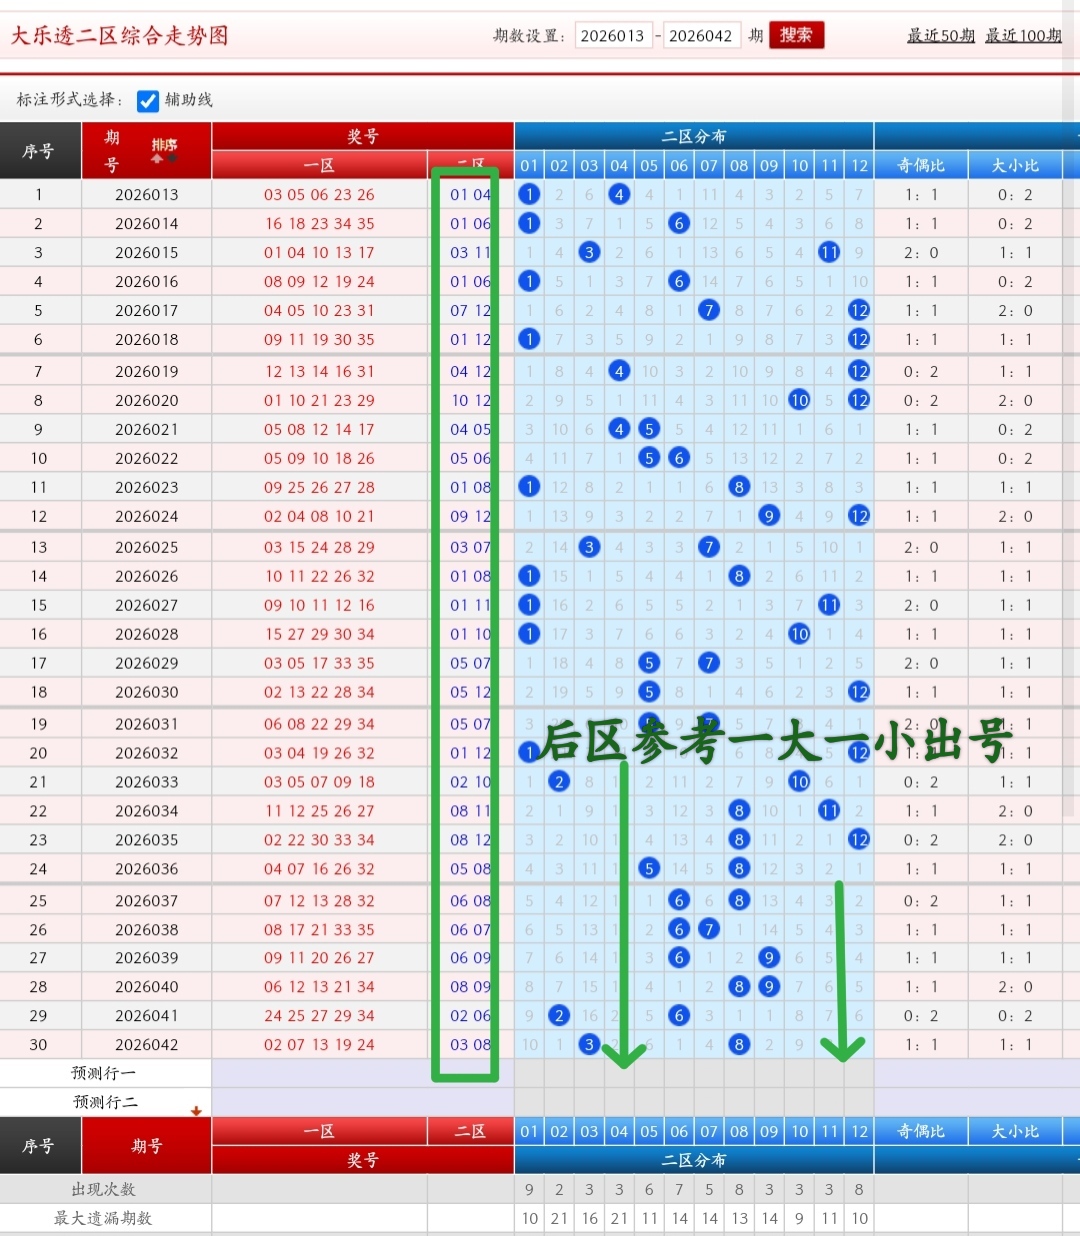Image resolution: width=1080 pixels, height=1236 pixels.
Task: Click the start period field showing 2026013
Action: [x=613, y=36]
